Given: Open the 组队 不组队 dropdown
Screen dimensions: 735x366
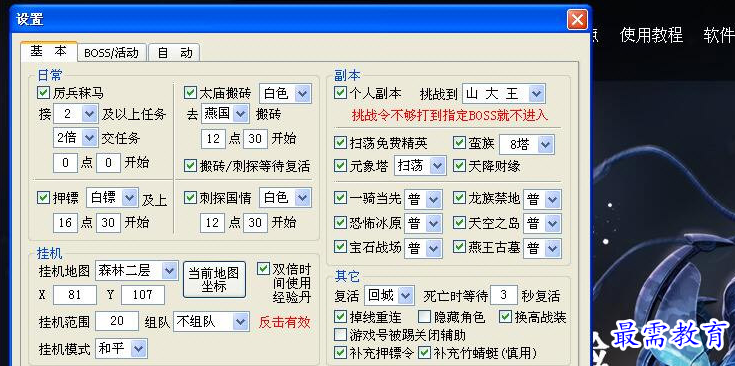Looking at the screenshot, I should (x=210, y=321).
